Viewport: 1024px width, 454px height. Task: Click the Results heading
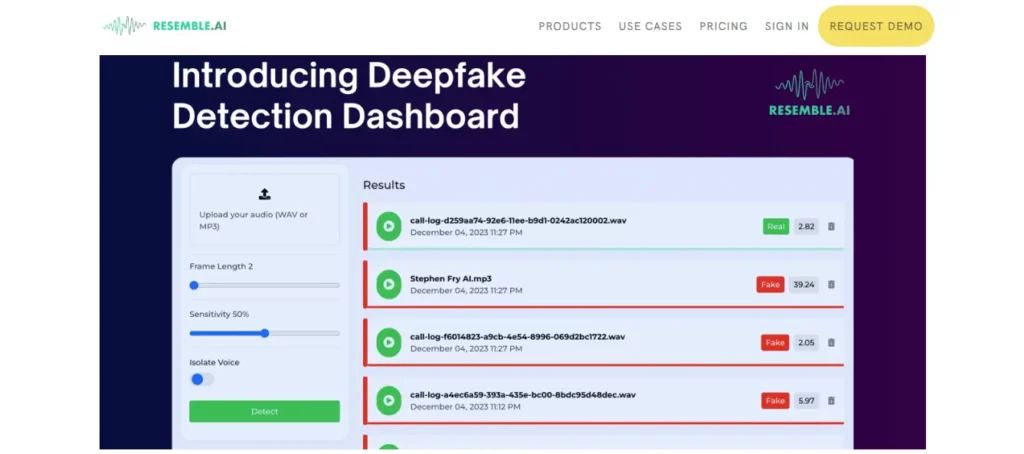[x=384, y=185]
